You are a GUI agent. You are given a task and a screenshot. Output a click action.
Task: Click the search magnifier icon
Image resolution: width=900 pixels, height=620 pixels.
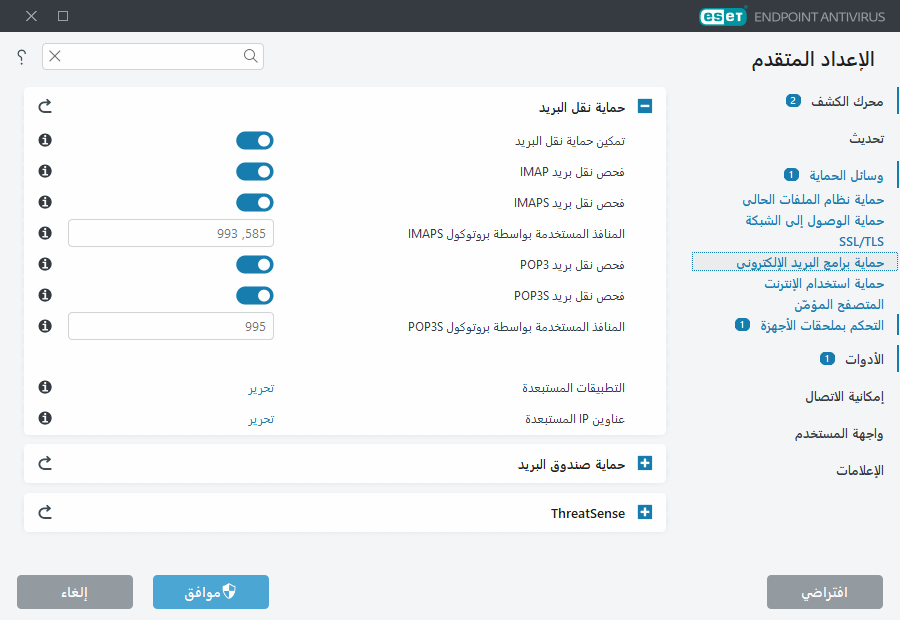point(250,57)
